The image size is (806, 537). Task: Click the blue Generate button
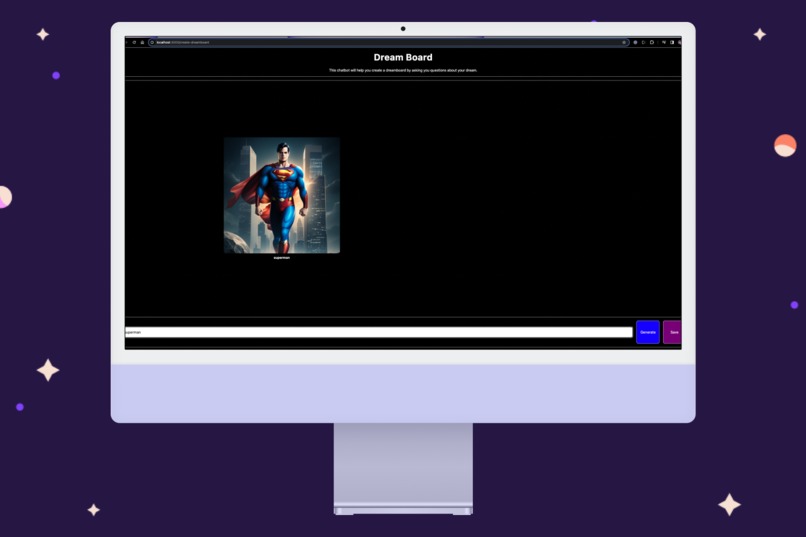coord(648,332)
